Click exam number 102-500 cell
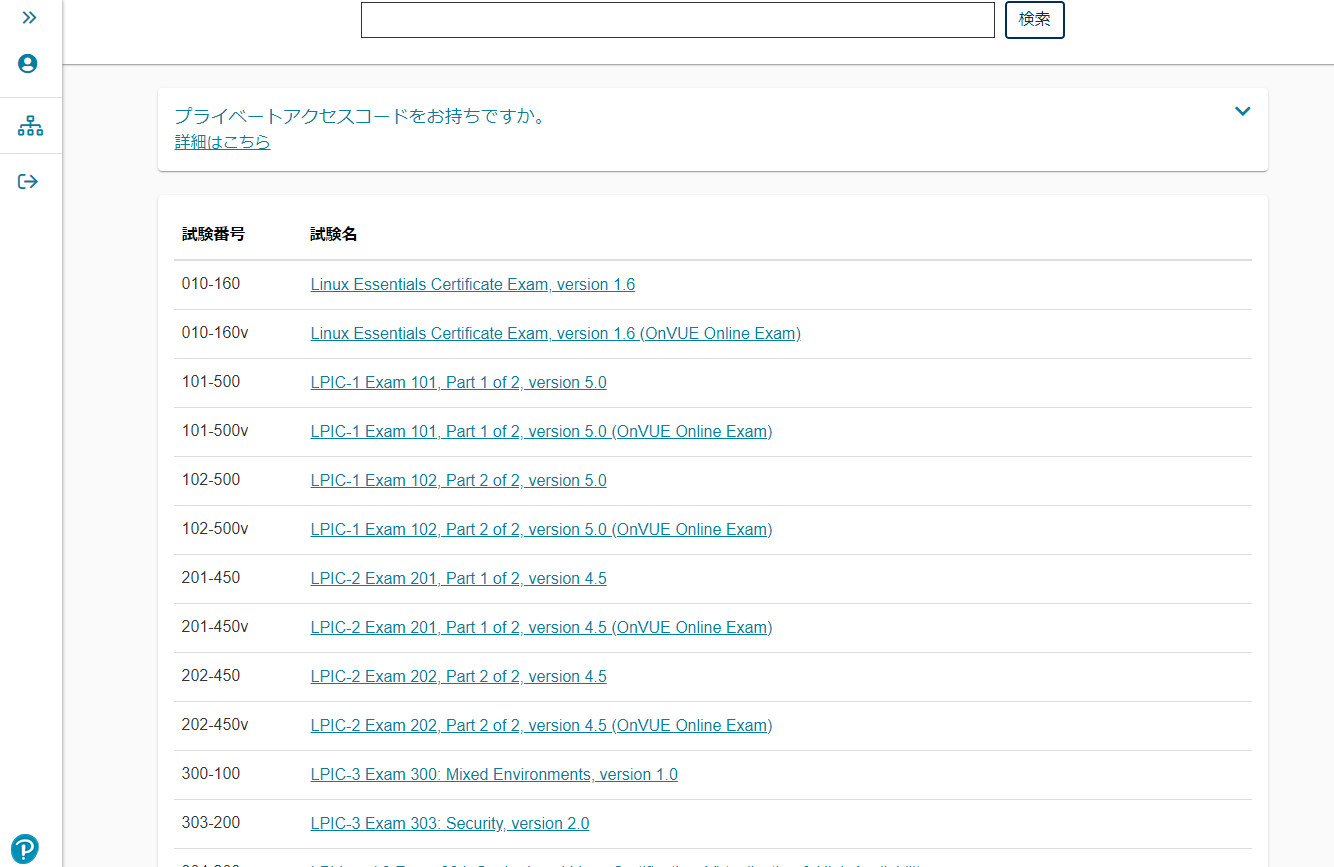 211,480
